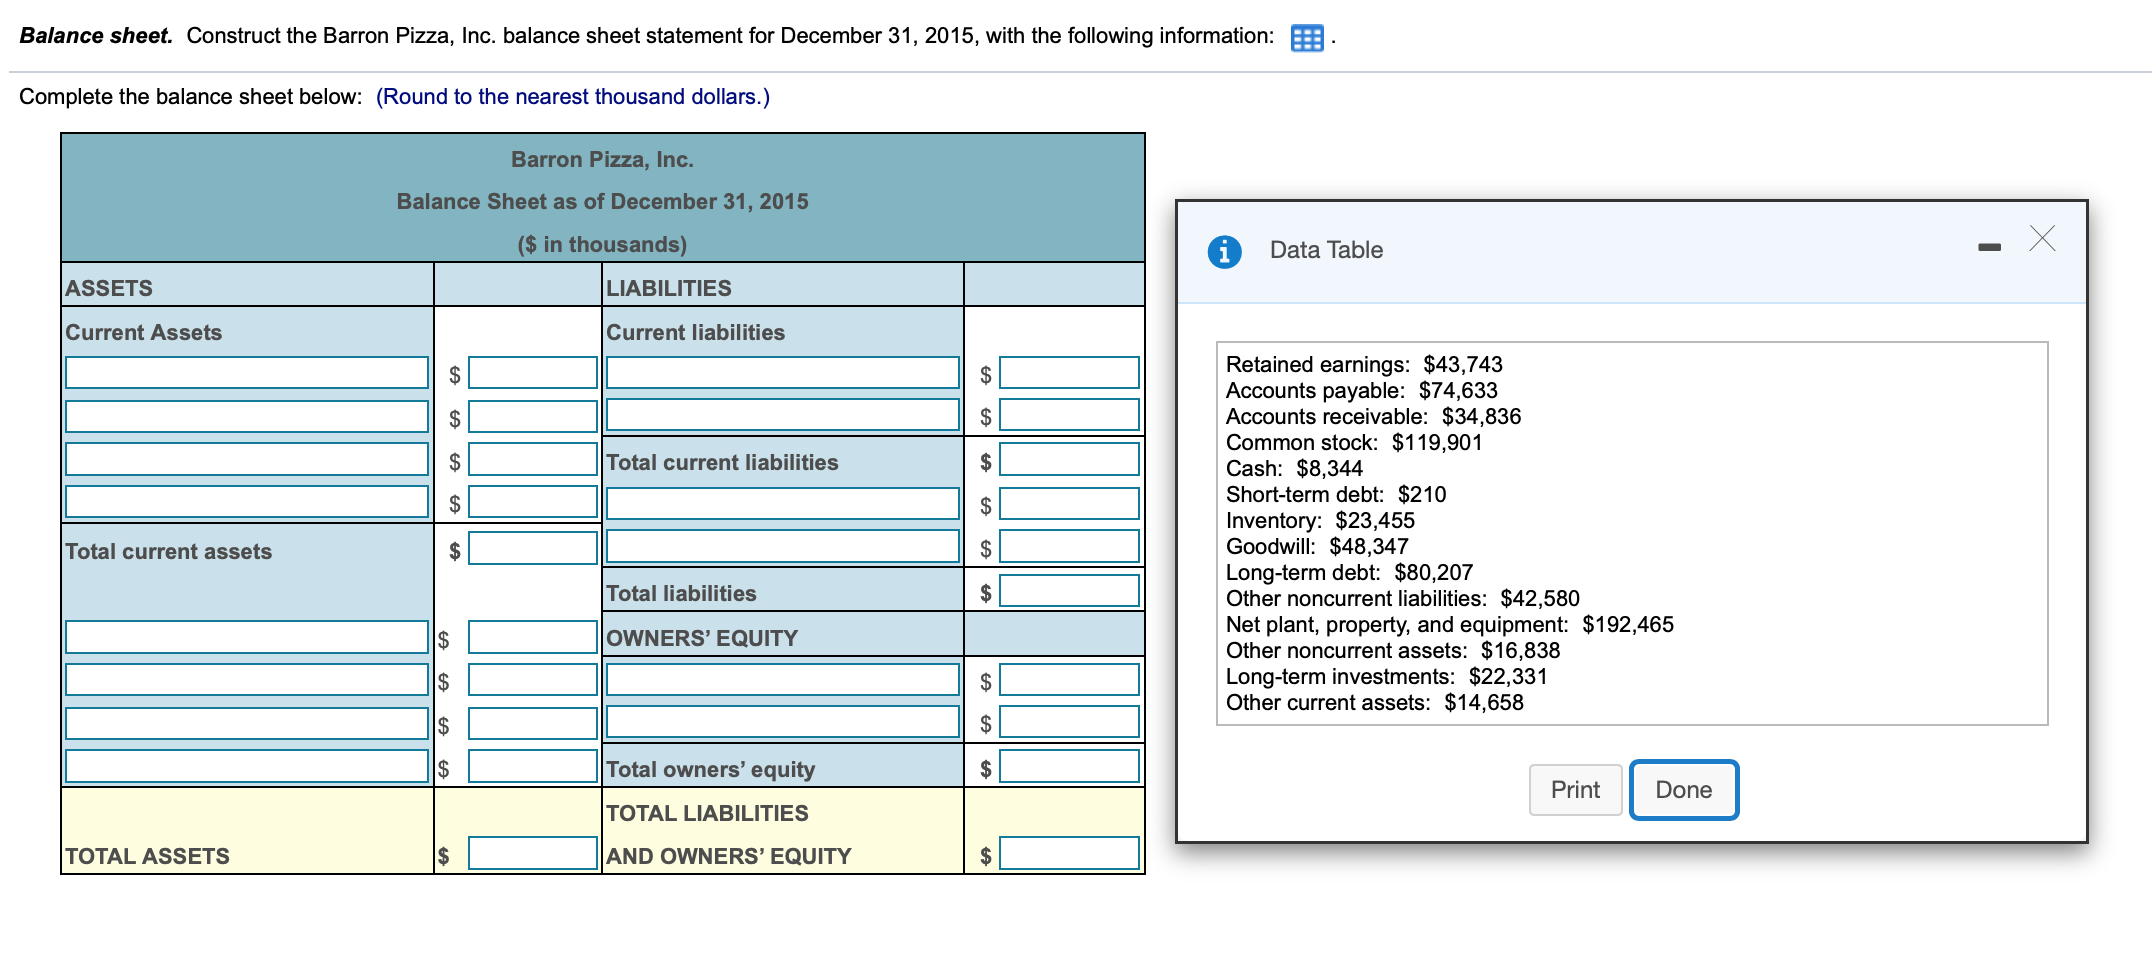
Task: Click the Data Table title text
Action: 1326,250
